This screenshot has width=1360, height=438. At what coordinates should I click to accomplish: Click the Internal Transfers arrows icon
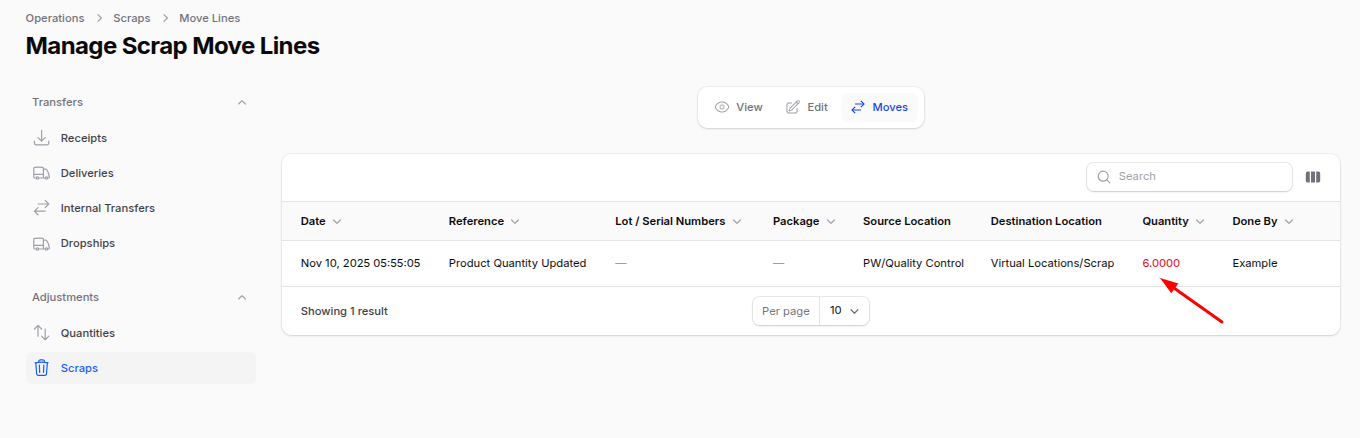pyautogui.click(x=42, y=208)
